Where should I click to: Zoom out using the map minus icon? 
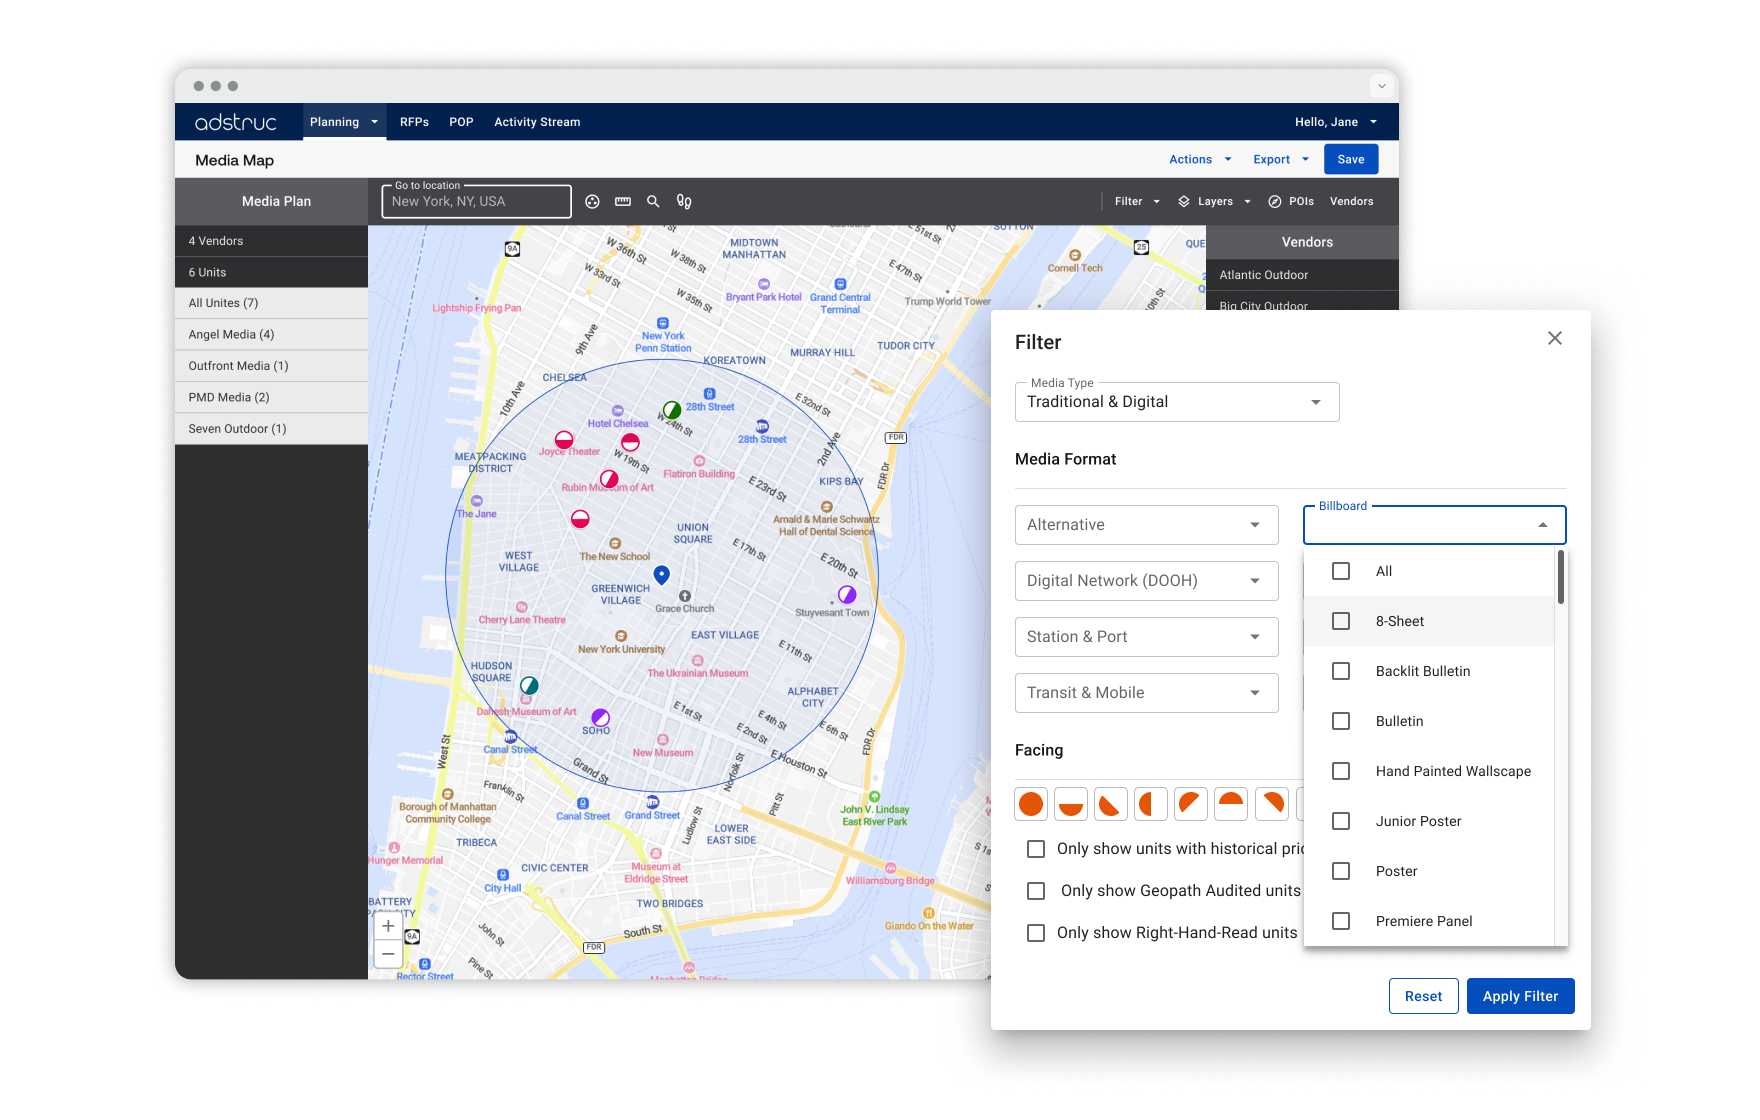point(388,953)
